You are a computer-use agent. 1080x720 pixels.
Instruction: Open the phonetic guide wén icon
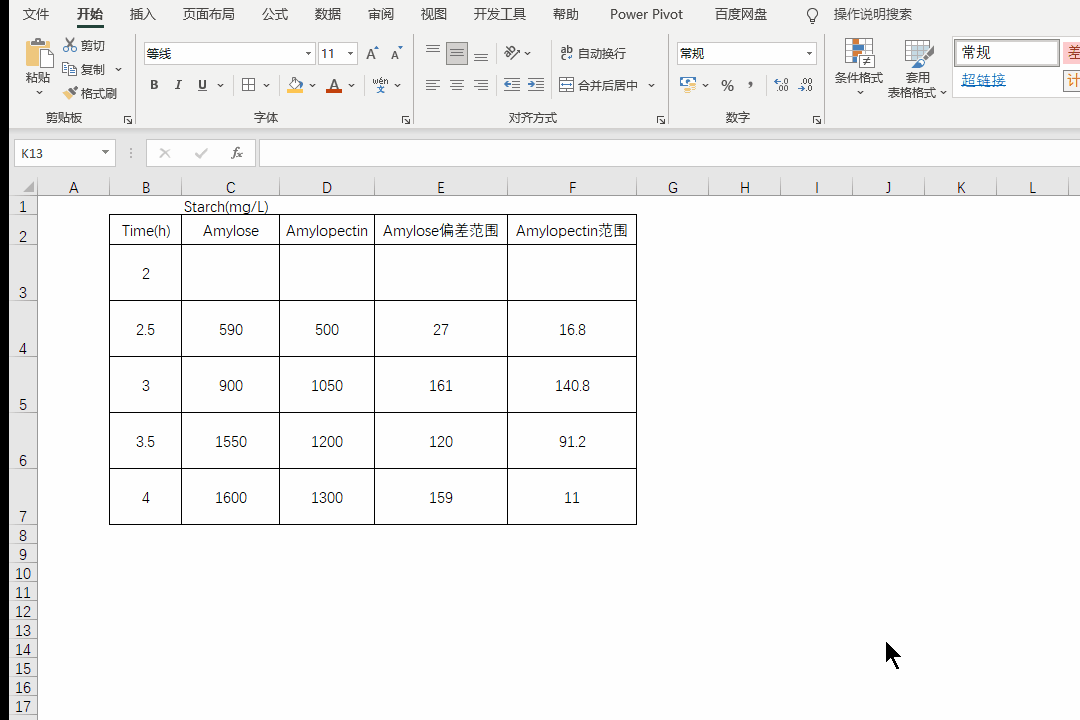pyautogui.click(x=380, y=85)
